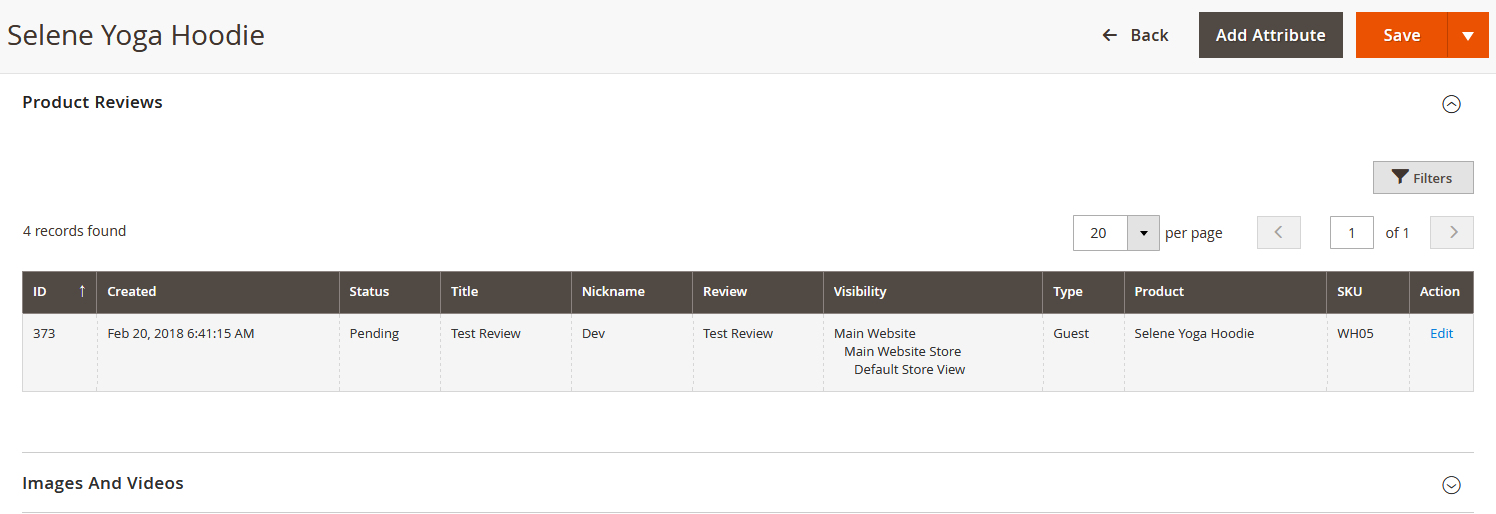Viewport: 1496px width, 514px height.
Task: Sort table by SKU column
Action: [x=1349, y=292]
